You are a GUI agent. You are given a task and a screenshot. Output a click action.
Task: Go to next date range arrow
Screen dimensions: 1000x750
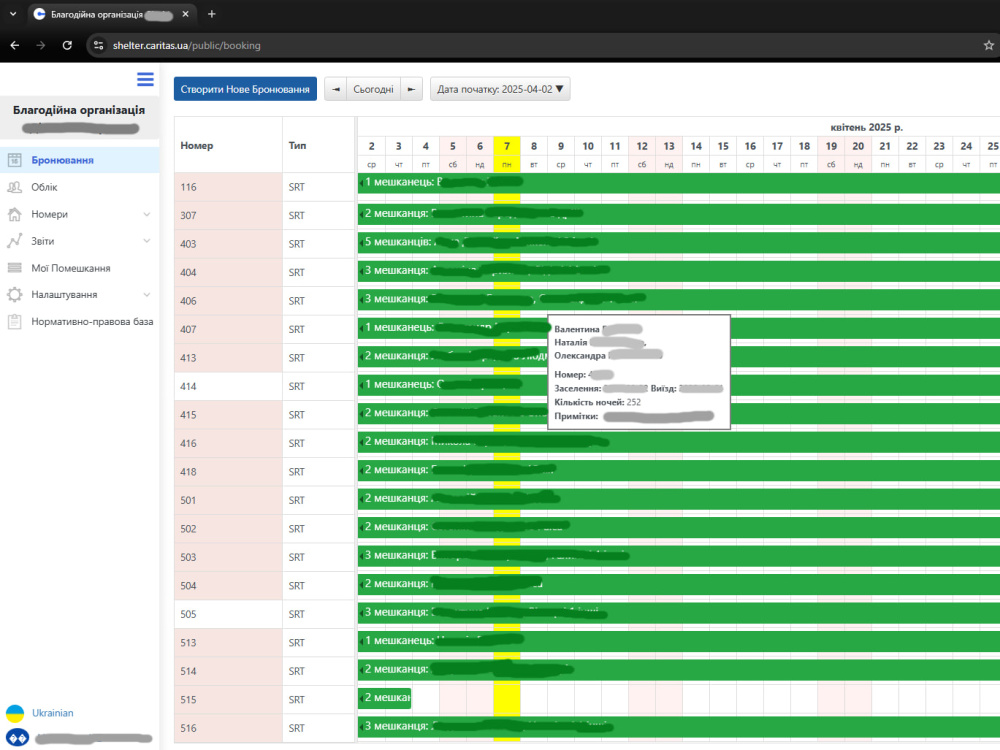coord(411,89)
